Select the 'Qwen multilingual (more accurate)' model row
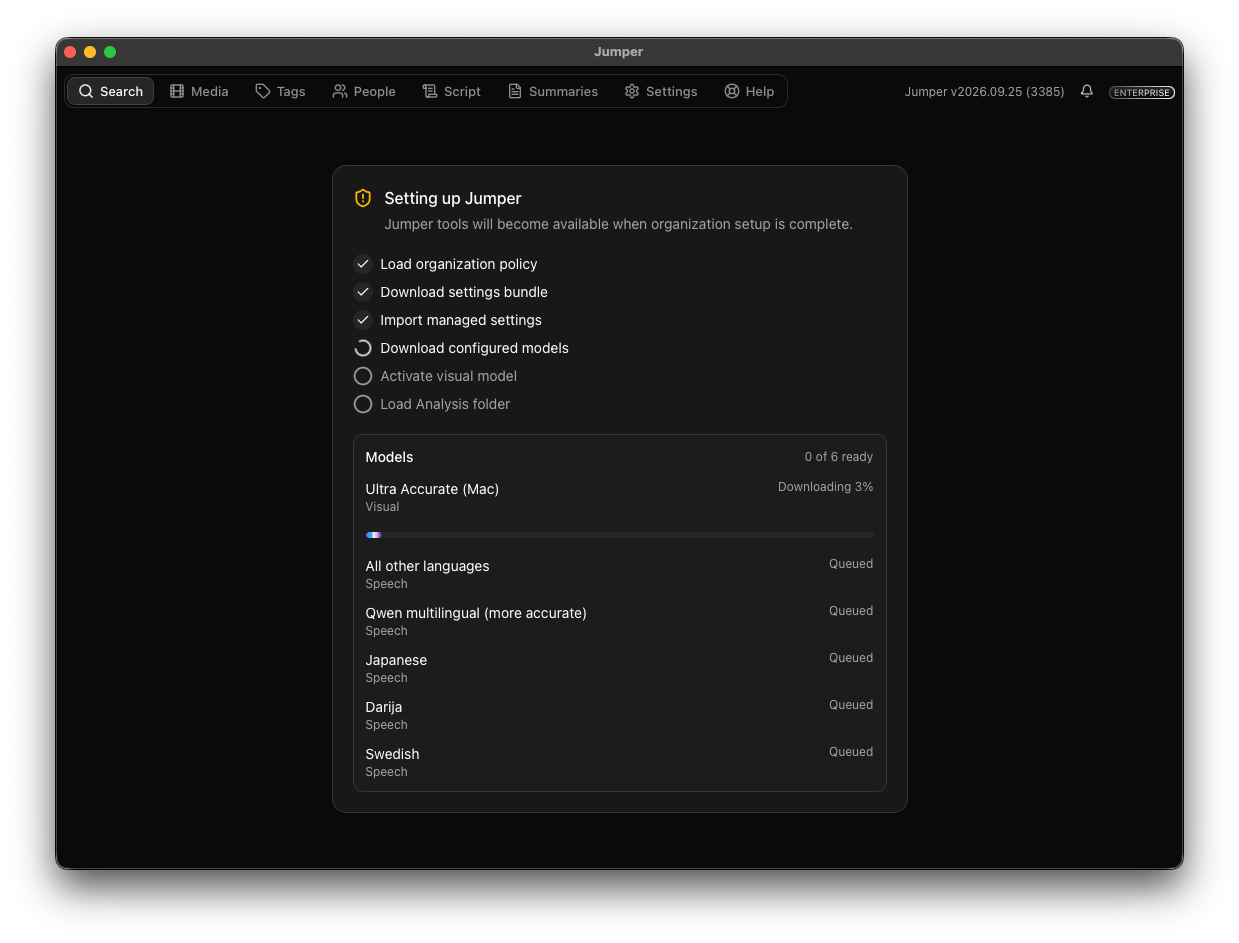This screenshot has width=1239, height=943. click(x=620, y=621)
